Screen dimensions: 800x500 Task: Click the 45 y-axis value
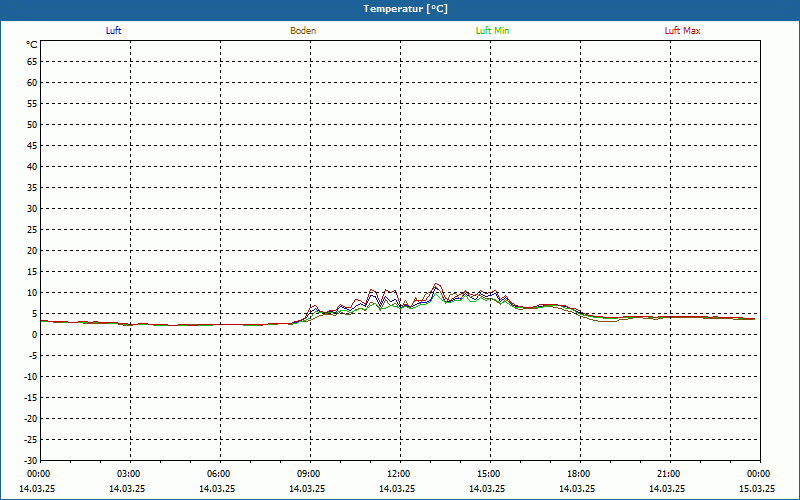[32, 146]
